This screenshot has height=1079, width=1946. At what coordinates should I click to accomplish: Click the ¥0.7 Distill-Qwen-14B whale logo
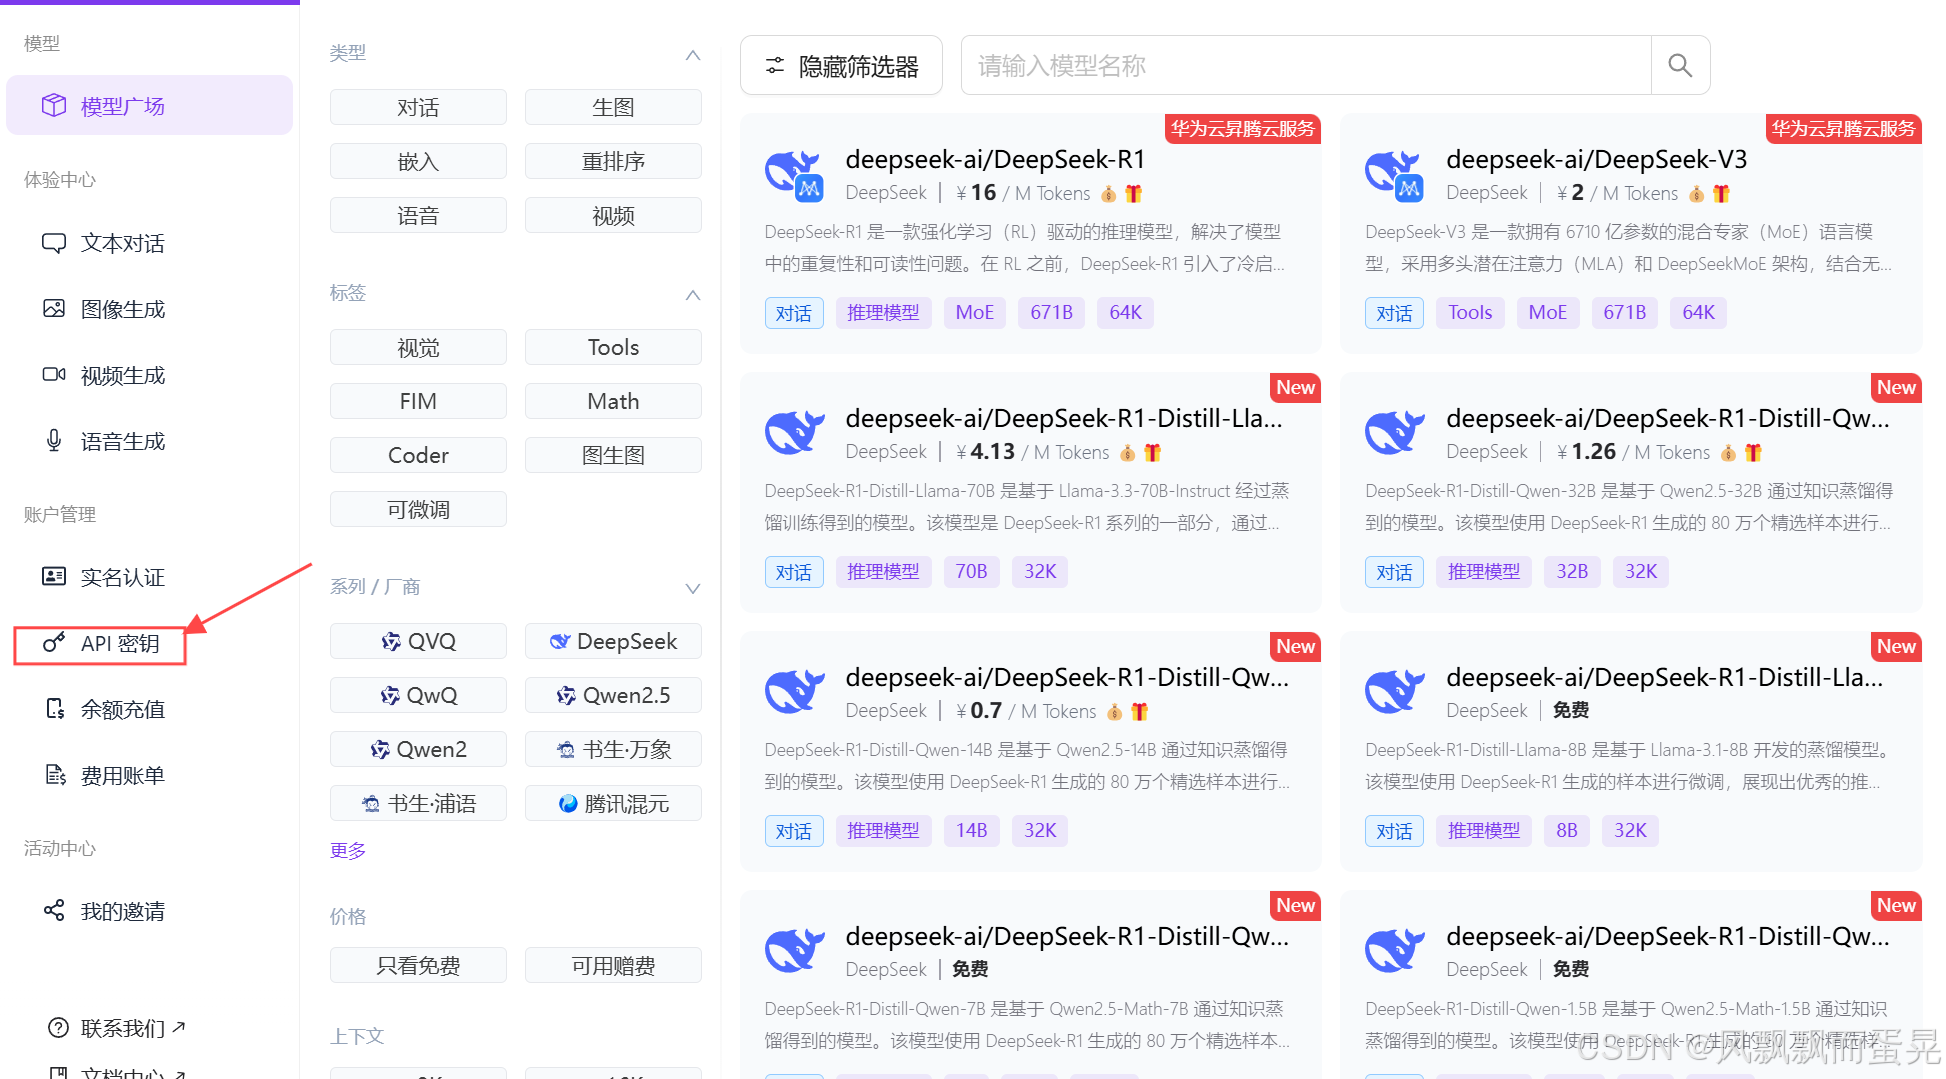coord(794,692)
